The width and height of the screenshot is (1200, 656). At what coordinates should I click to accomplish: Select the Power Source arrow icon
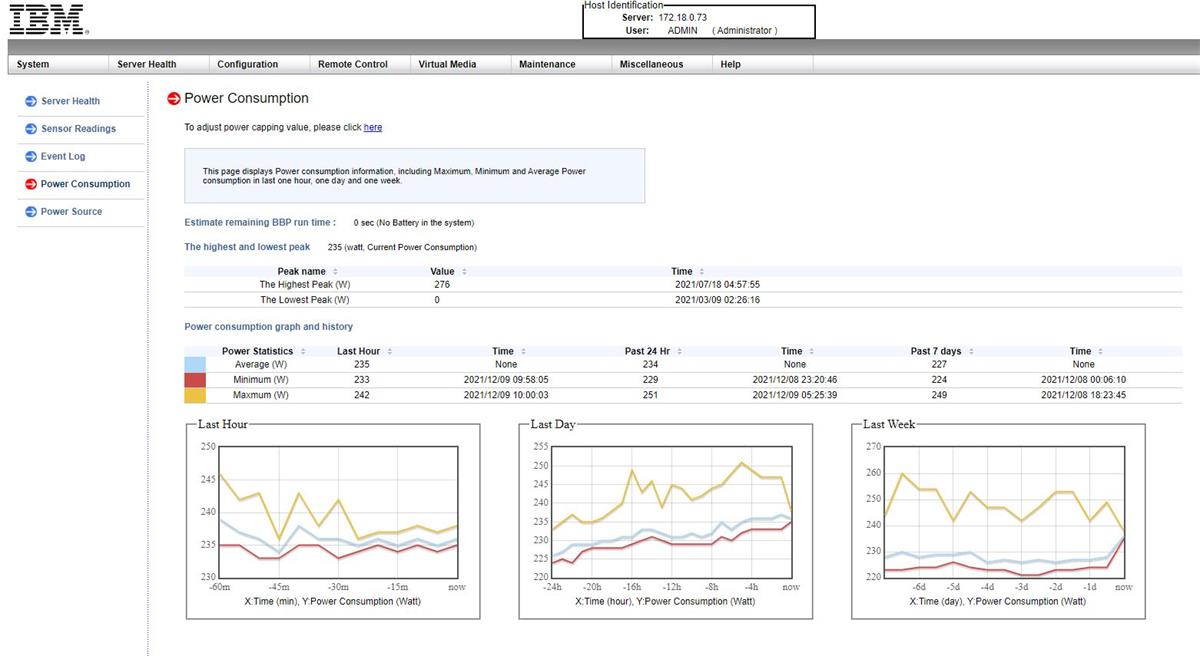pos(30,212)
